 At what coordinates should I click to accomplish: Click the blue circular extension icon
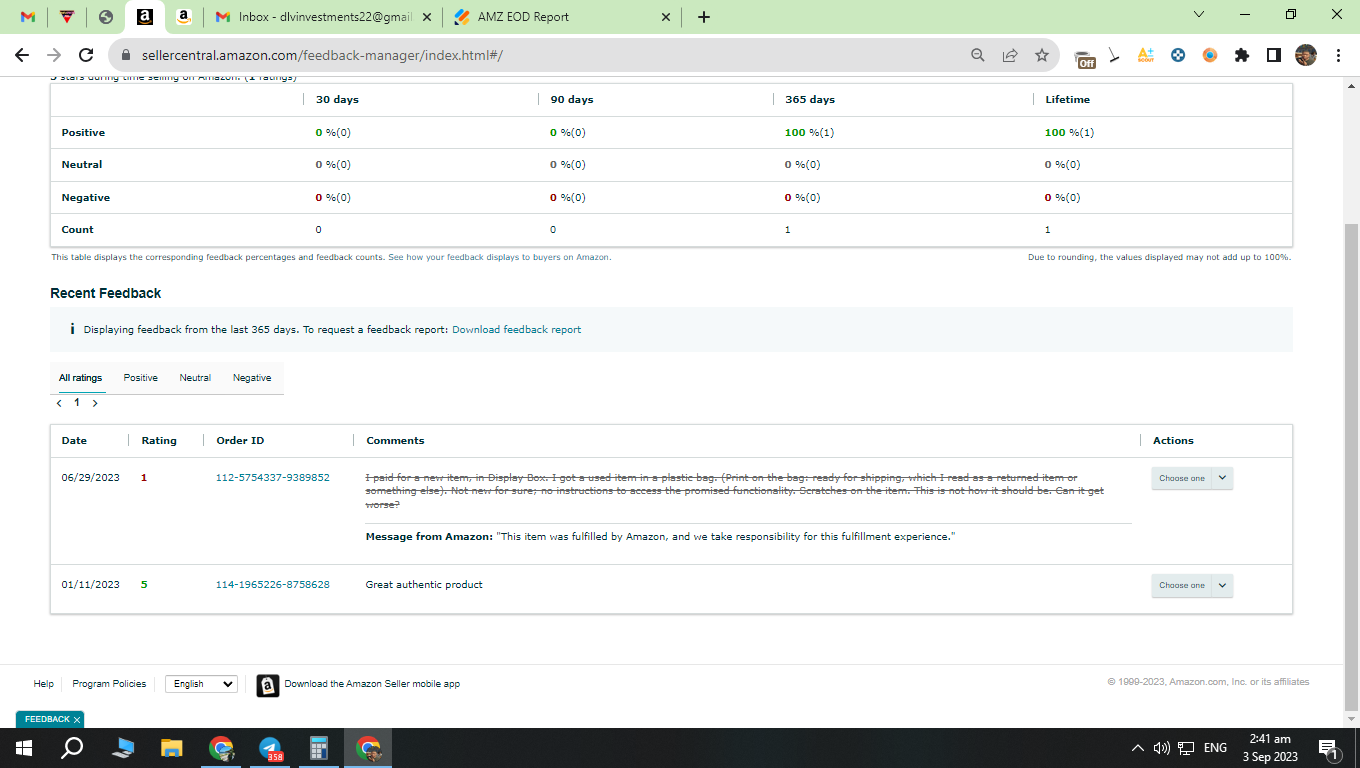(x=1178, y=55)
